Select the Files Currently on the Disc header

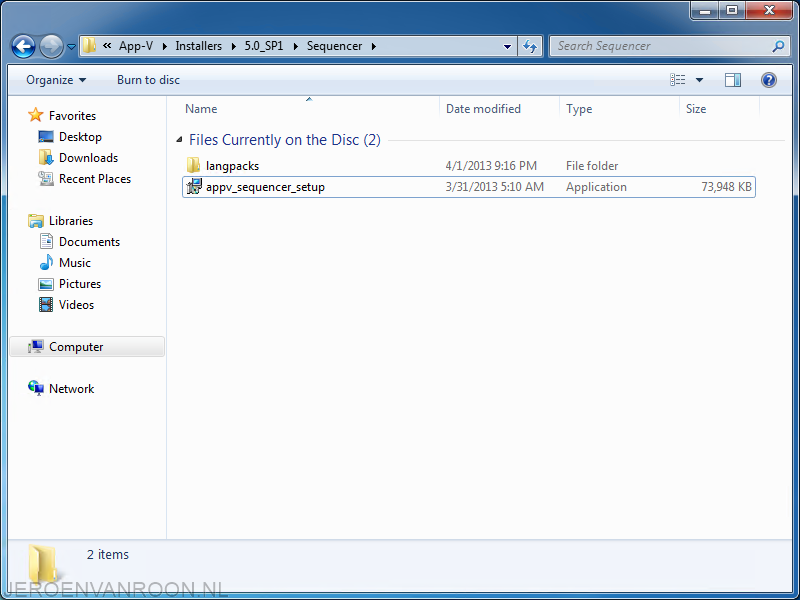[x=285, y=140]
